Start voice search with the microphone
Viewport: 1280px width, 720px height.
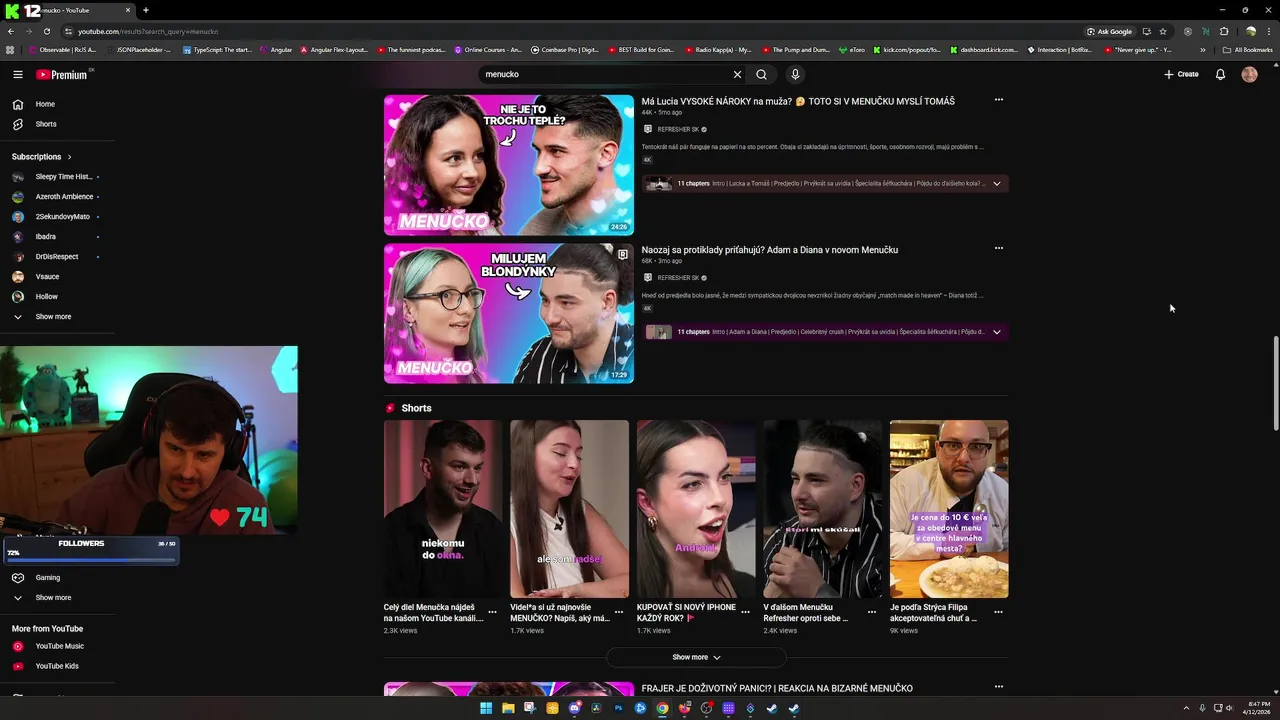(795, 74)
